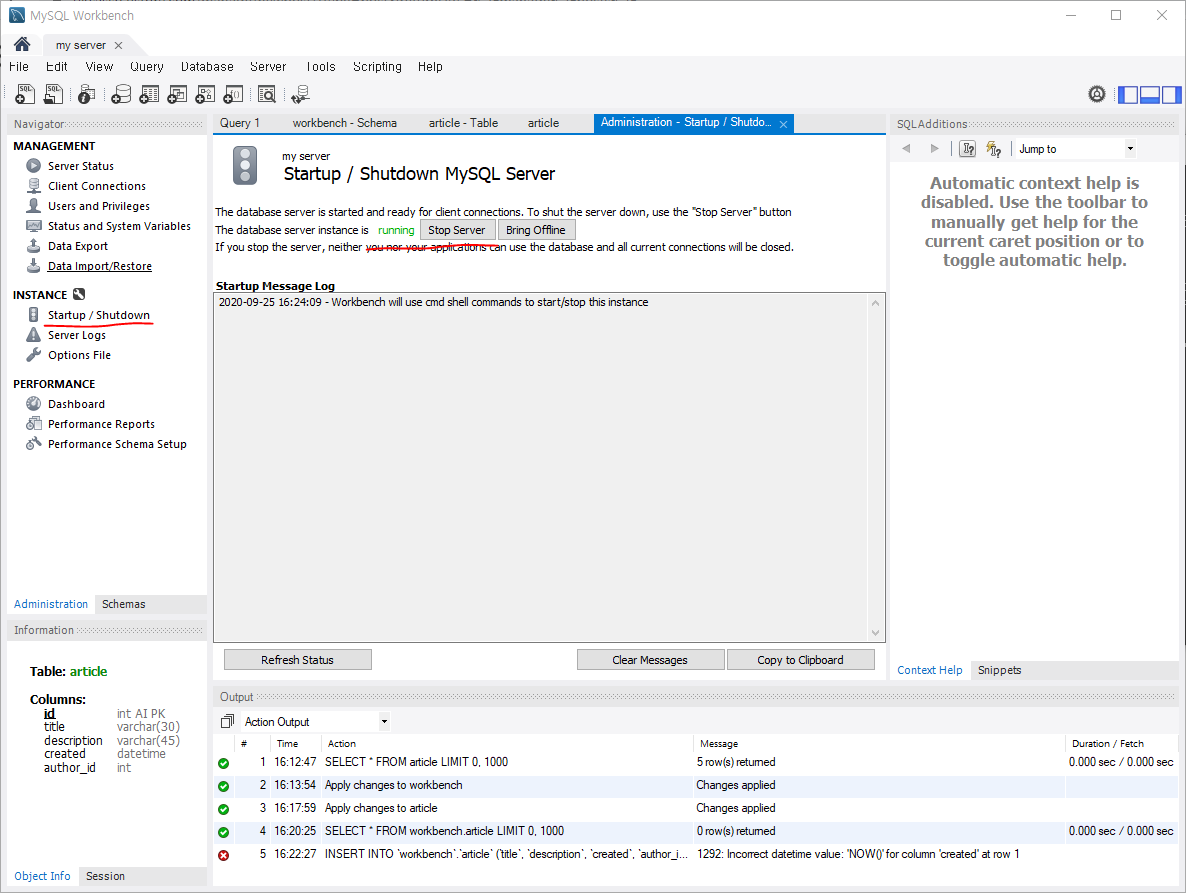Close the my server connection tab
This screenshot has width=1186, height=893.
point(118,45)
